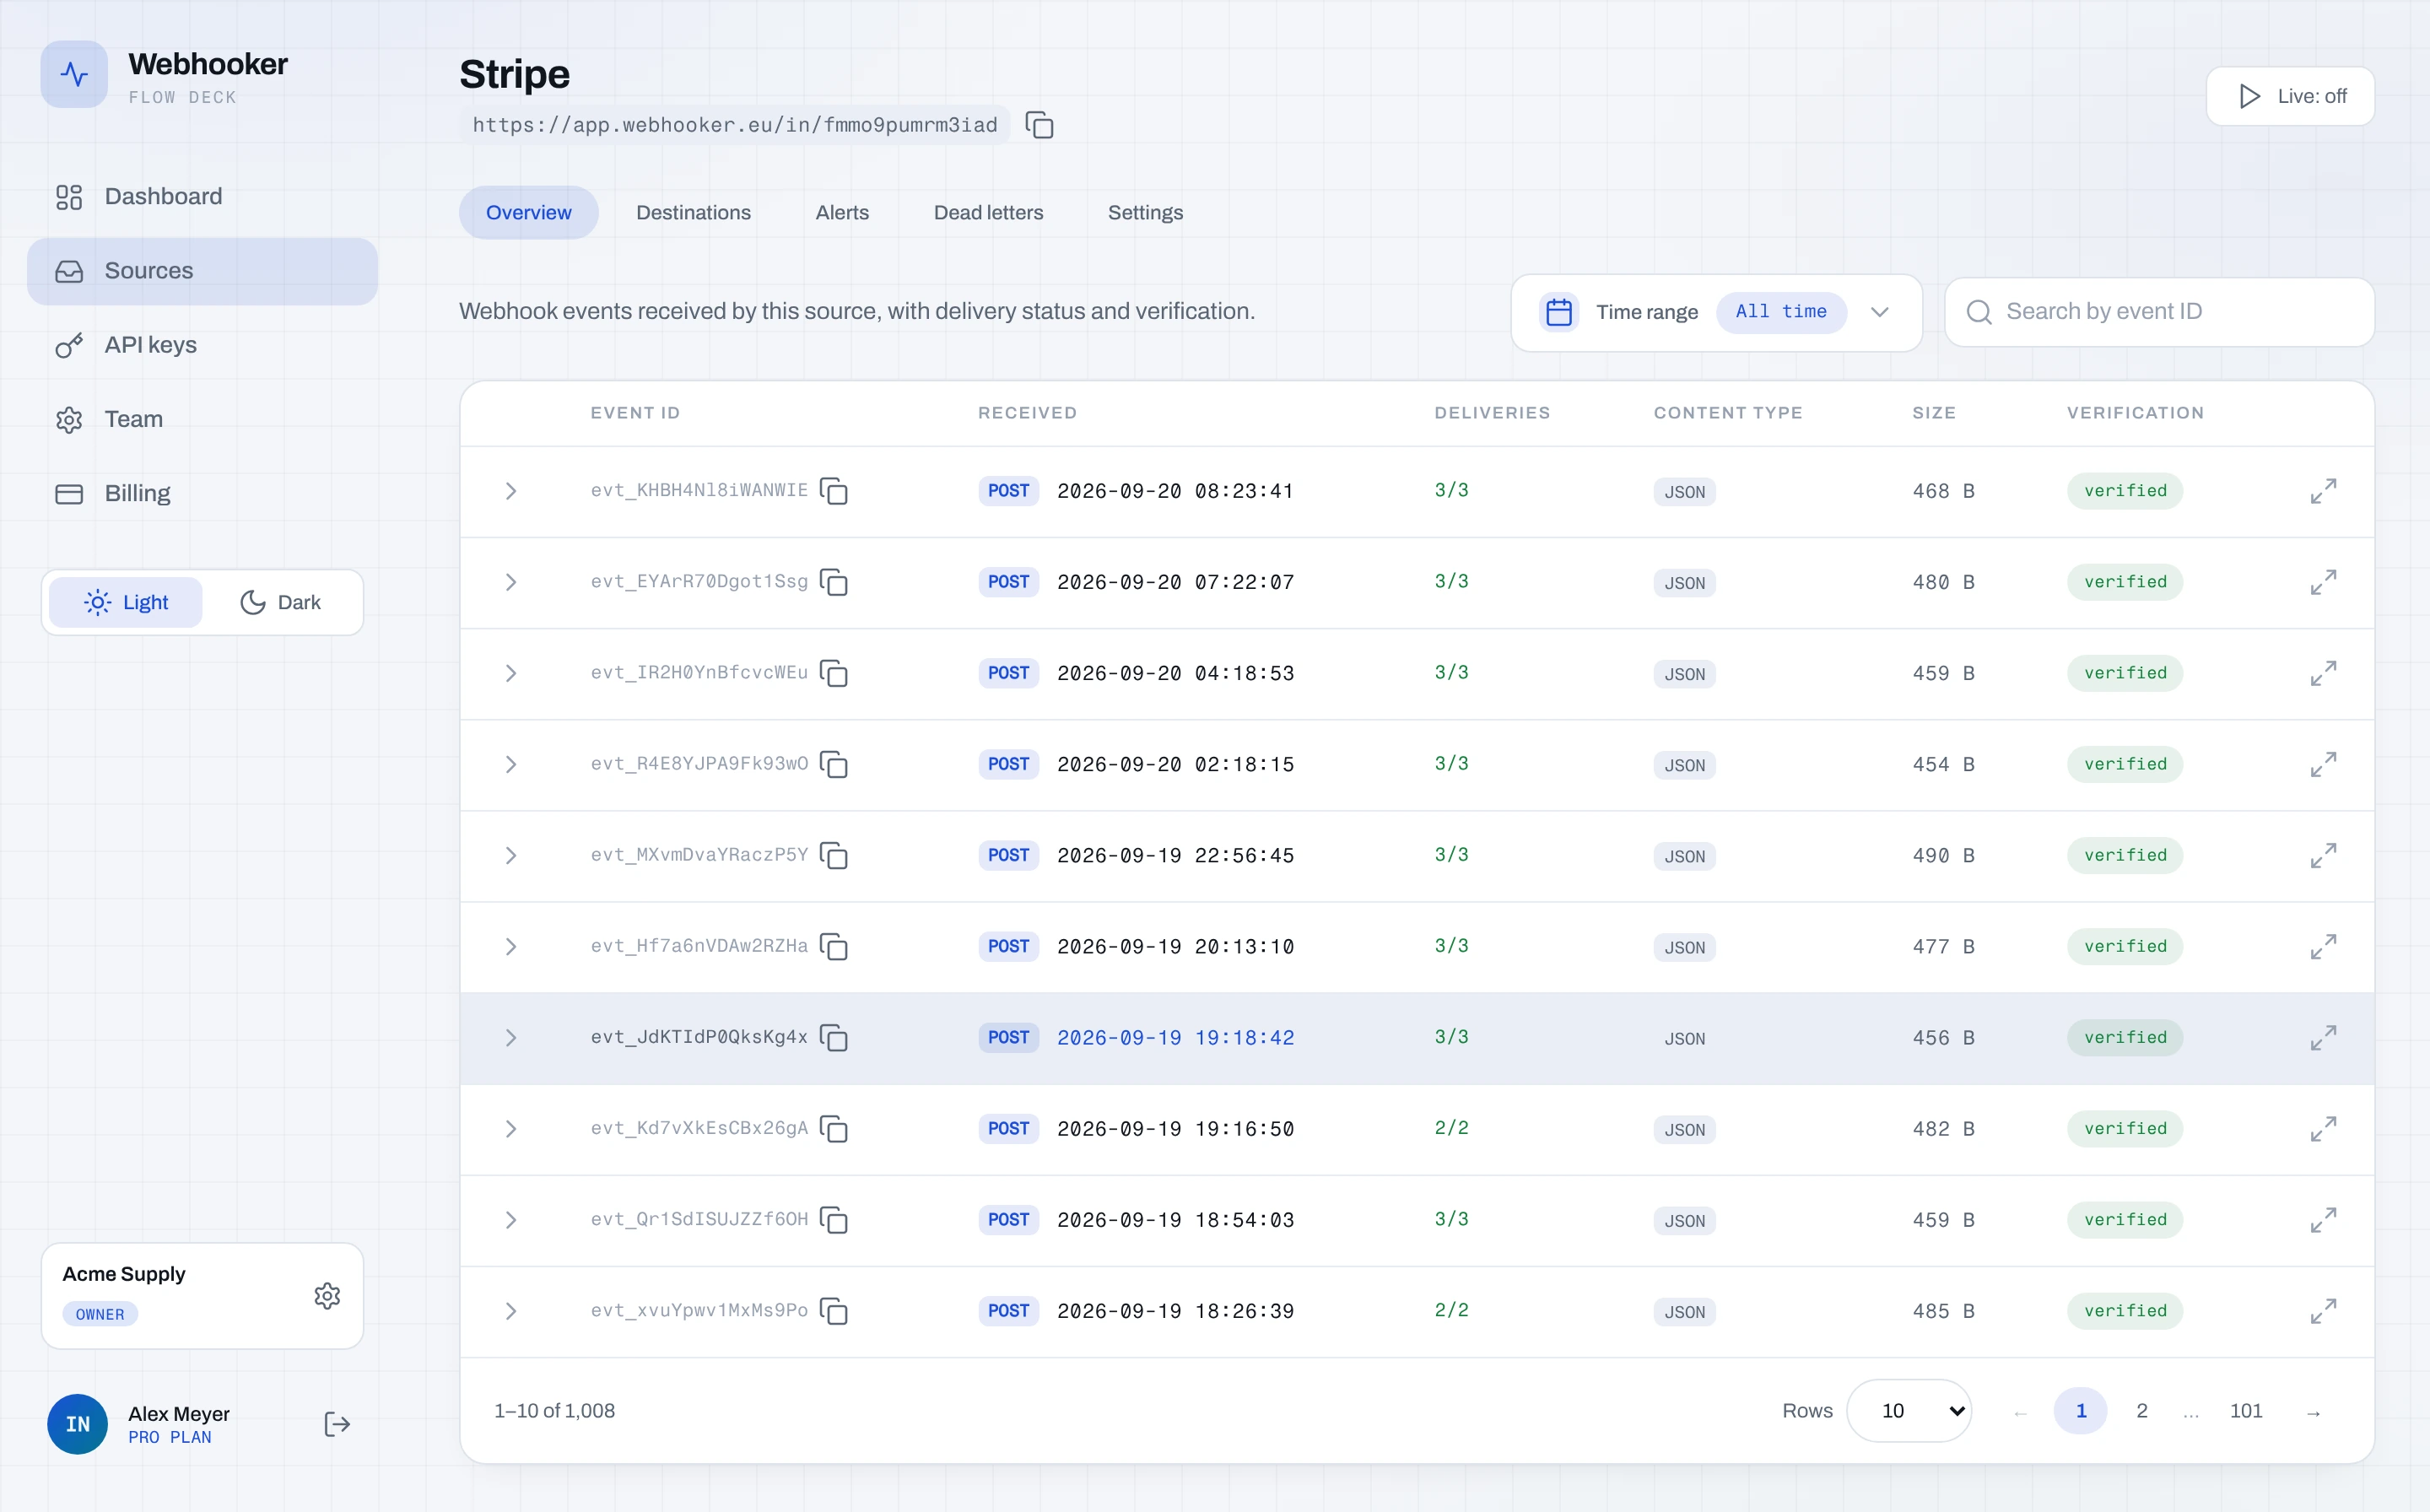Open the Time range dropdown
The image size is (2430, 1512).
(x=1716, y=312)
